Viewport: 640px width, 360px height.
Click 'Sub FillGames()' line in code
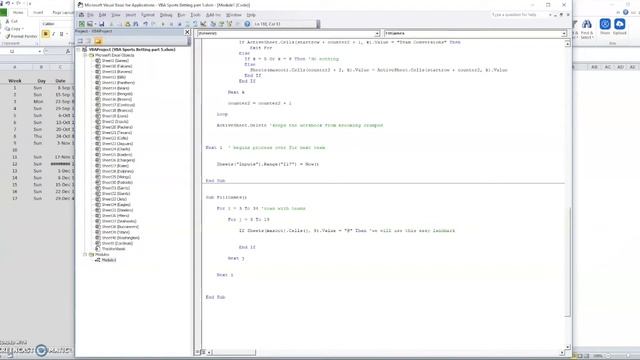pyautogui.click(x=226, y=198)
